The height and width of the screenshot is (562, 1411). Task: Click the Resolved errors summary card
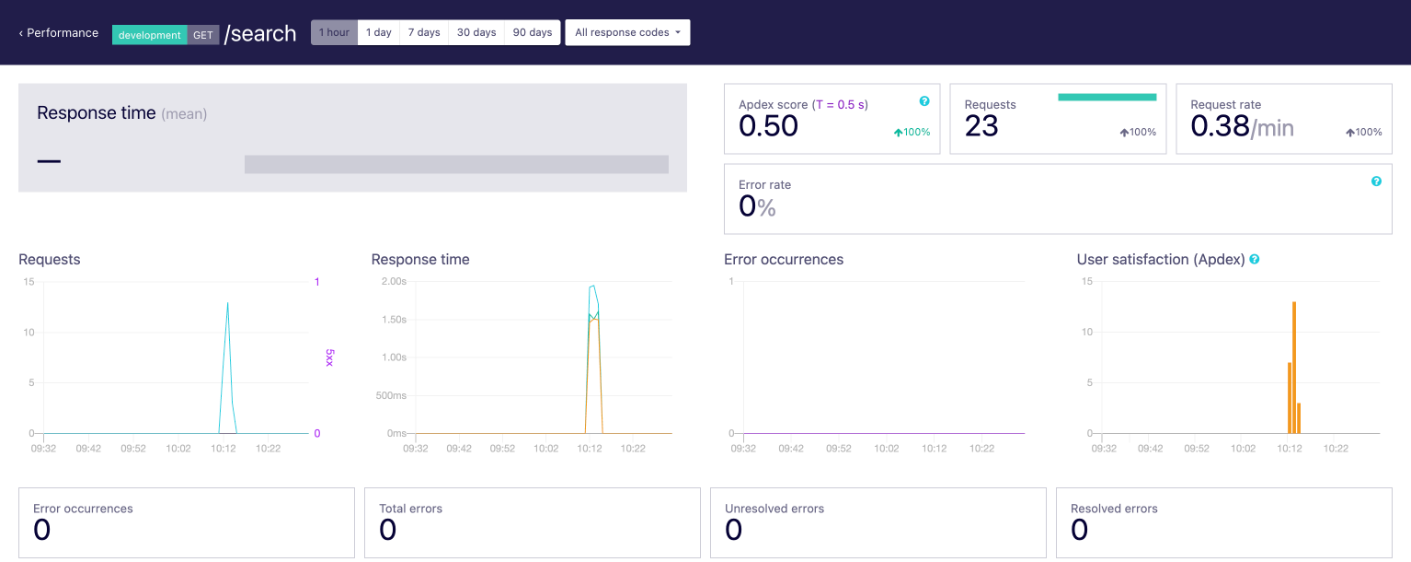pos(1224,522)
